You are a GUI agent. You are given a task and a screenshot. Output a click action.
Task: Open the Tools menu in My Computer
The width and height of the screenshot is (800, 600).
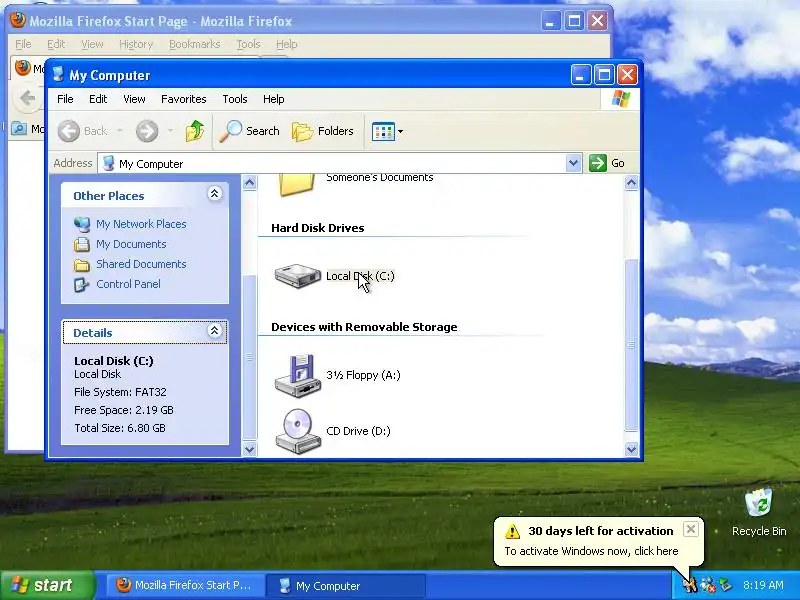235,99
